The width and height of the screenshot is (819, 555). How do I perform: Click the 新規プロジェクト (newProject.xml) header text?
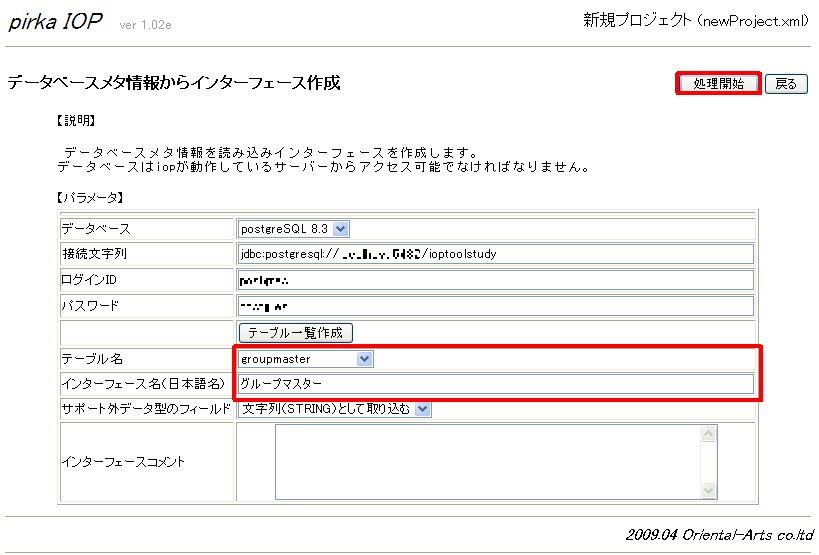point(696,21)
